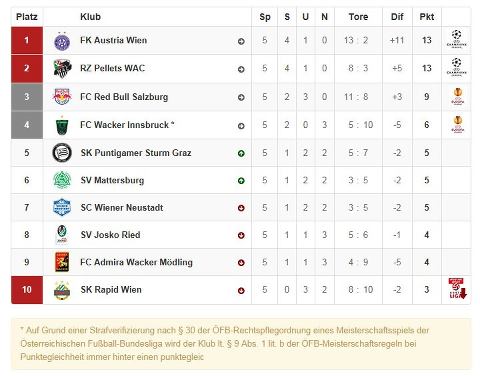Click the FC Wacker Innsbruck green crest
The height and width of the screenshot is (376, 480).
tap(62, 125)
